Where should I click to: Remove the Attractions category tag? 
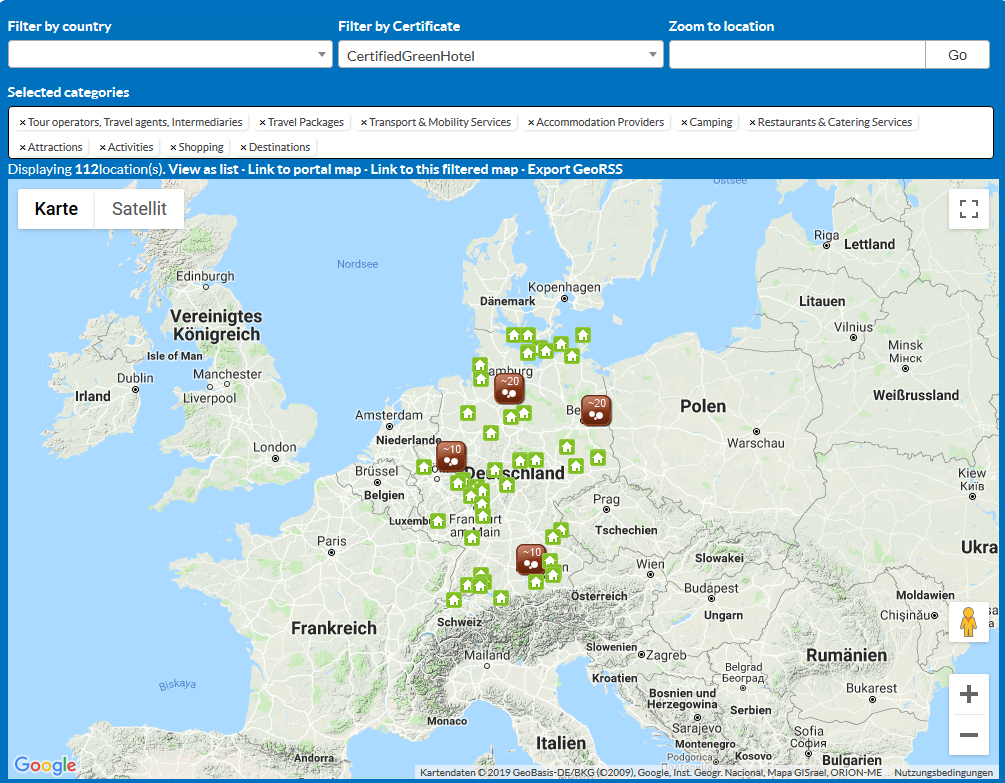(22, 147)
